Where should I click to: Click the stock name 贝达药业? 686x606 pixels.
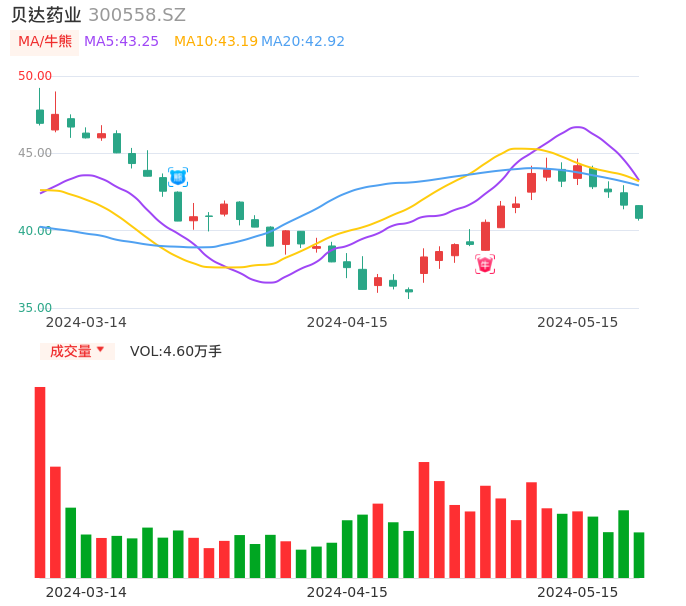(46, 15)
